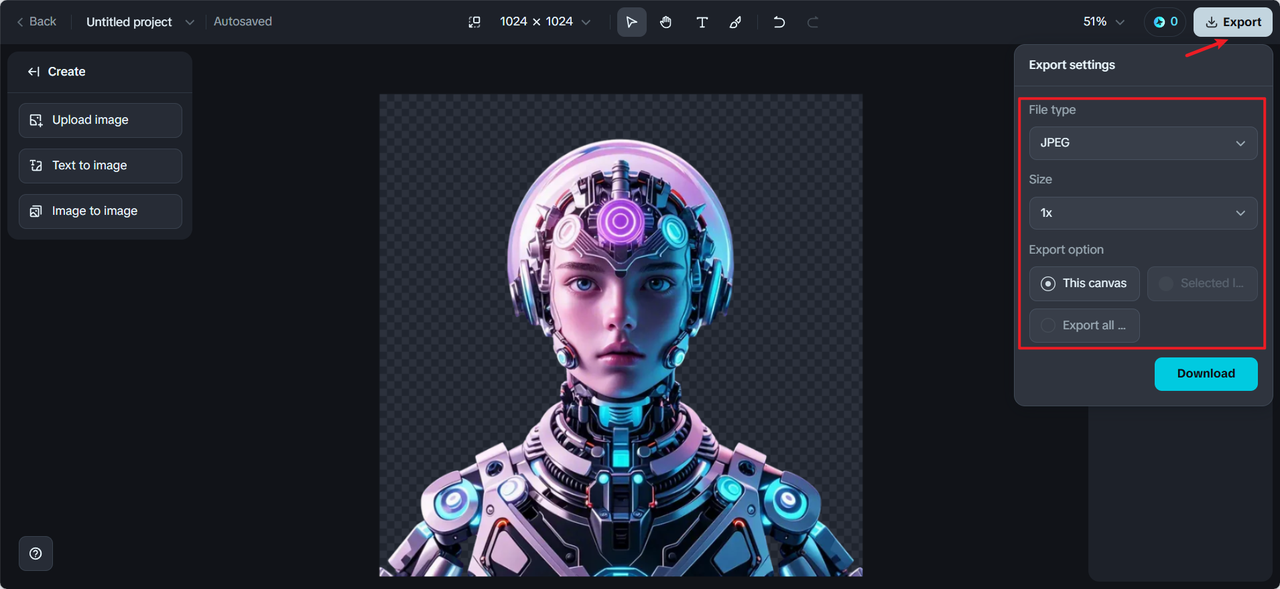This screenshot has height=589, width=1280.
Task: Click the Autosaved status text
Action: pos(243,22)
